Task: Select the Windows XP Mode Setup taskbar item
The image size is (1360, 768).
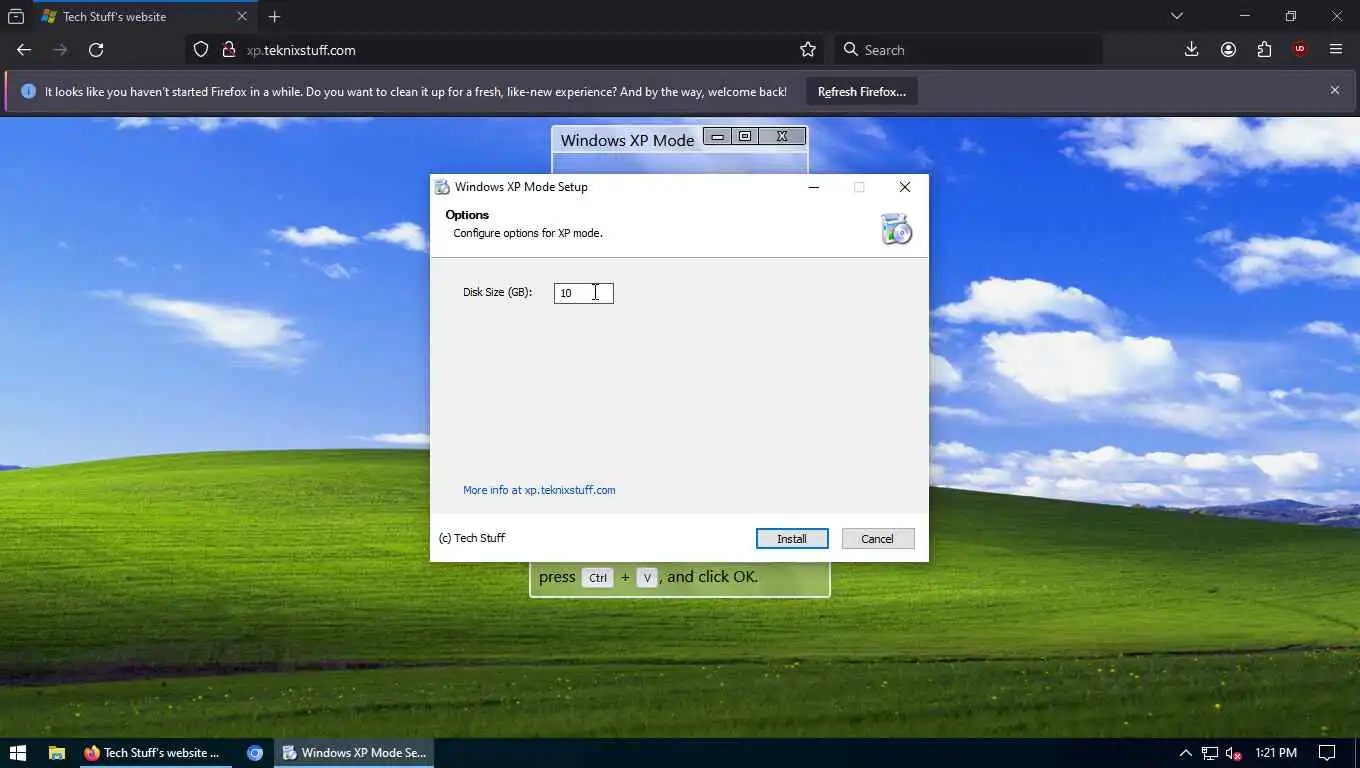Action: click(355, 753)
